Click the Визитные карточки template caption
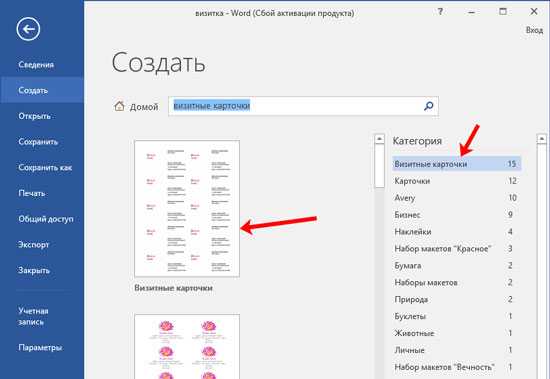This screenshot has height=379, width=550. (x=173, y=288)
